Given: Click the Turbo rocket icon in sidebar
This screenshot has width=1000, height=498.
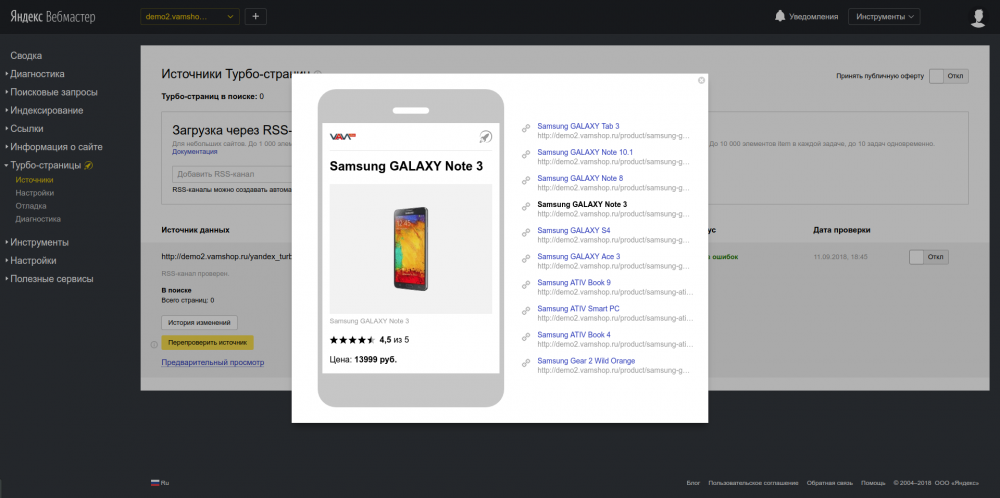Looking at the screenshot, I should (89, 165).
